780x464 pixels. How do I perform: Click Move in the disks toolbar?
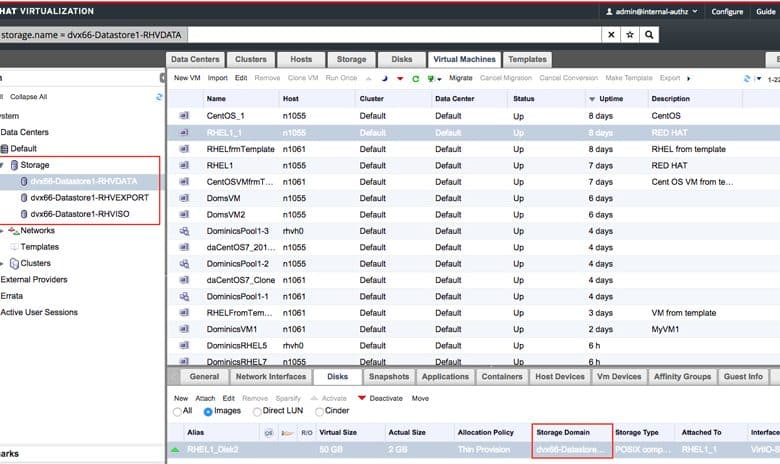pyautogui.click(x=420, y=398)
